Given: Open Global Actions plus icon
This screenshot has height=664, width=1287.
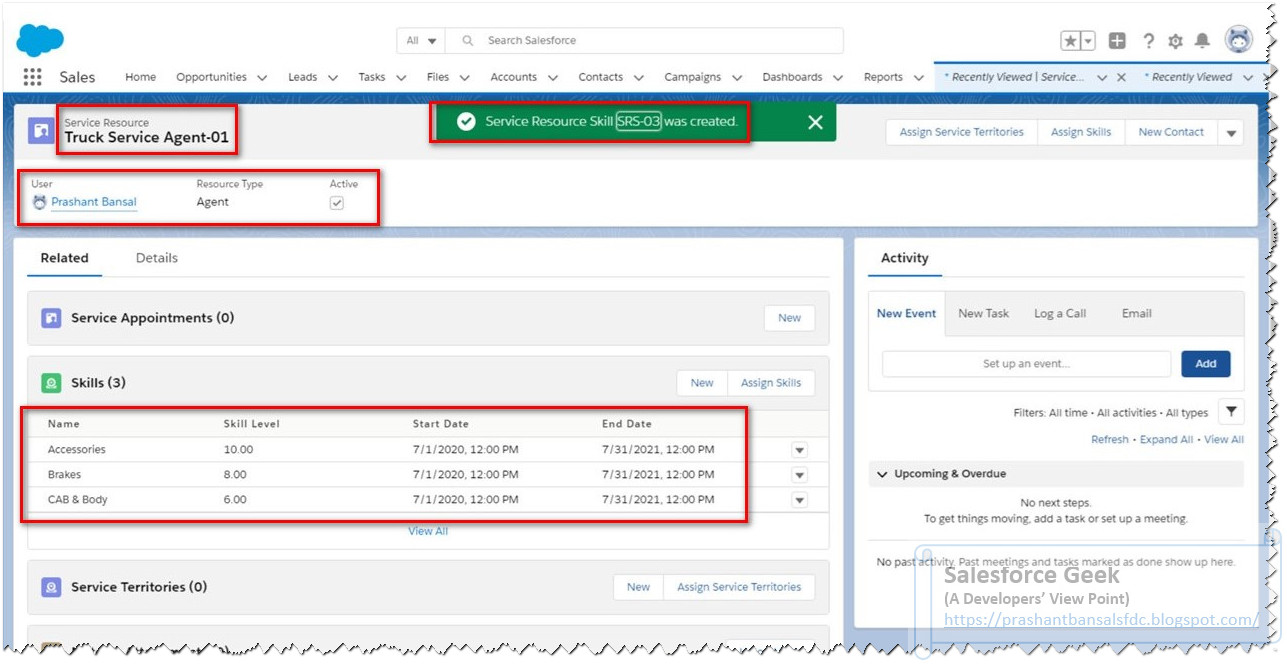Looking at the screenshot, I should (x=1118, y=41).
